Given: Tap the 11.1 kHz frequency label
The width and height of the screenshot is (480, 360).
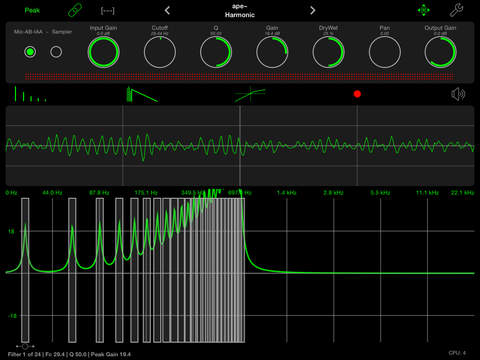Looking at the screenshot, I should pyautogui.click(x=427, y=193).
